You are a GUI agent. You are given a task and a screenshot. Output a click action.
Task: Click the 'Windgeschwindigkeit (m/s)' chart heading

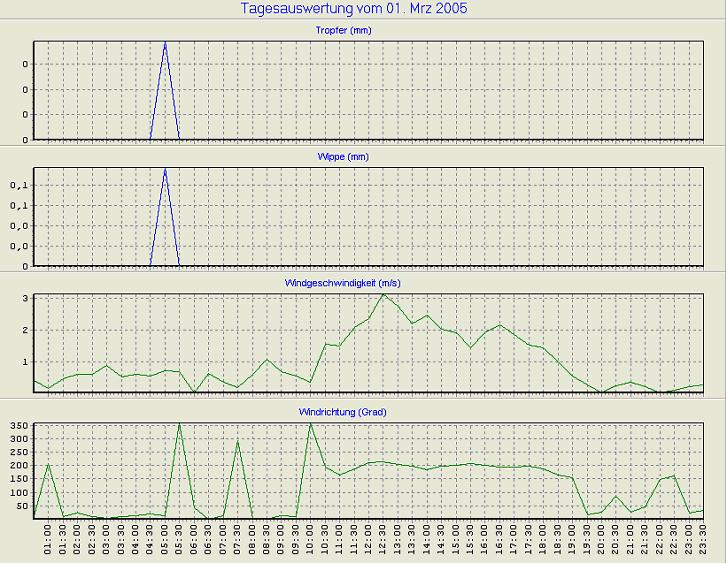pos(364,284)
